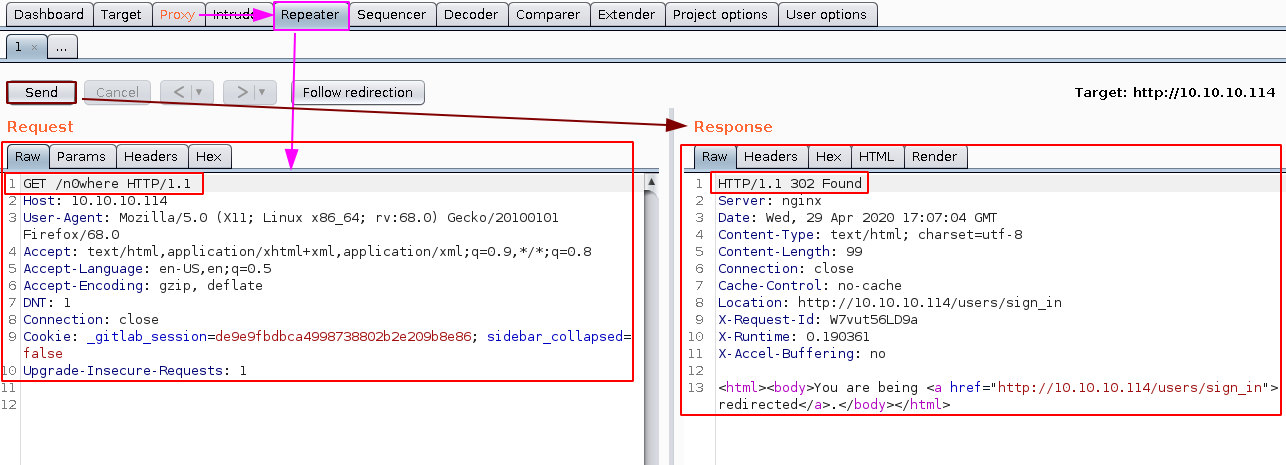The width and height of the screenshot is (1286, 465).
Task: Open the response Render tab
Action: [934, 156]
